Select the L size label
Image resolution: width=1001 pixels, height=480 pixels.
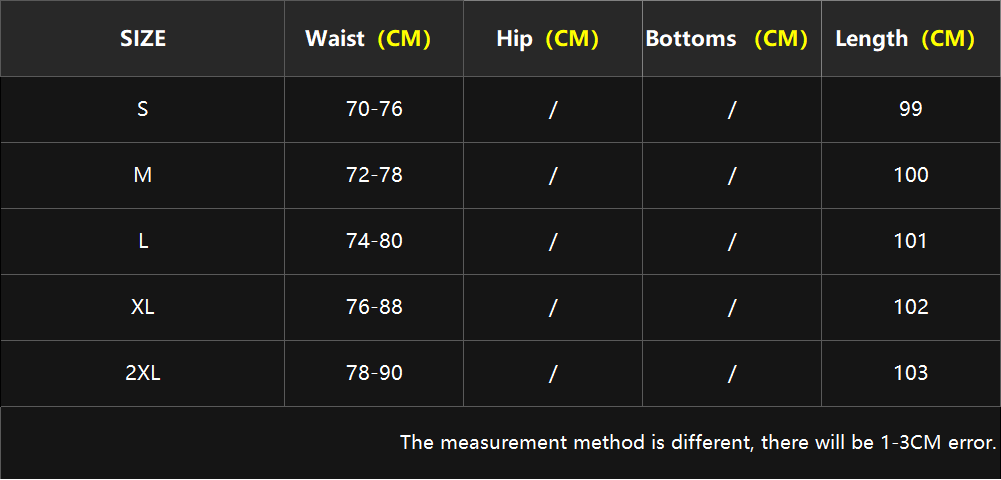142,241
